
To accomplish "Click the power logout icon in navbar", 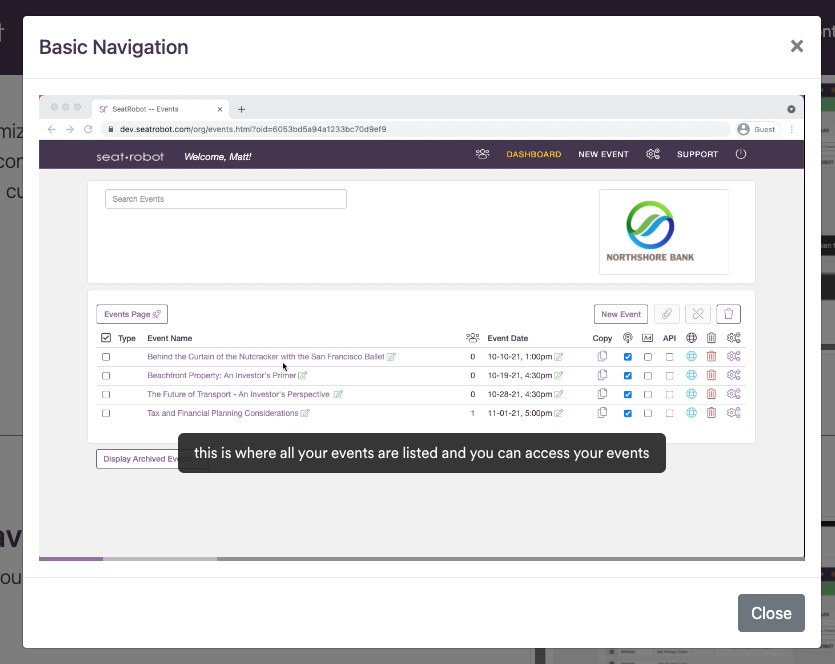I will point(741,154).
